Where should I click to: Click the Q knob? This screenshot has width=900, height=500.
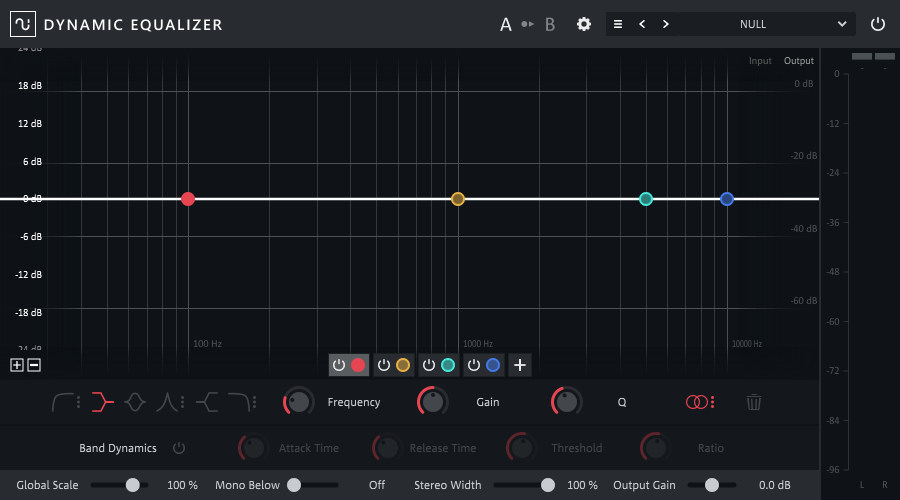pyautogui.click(x=567, y=402)
